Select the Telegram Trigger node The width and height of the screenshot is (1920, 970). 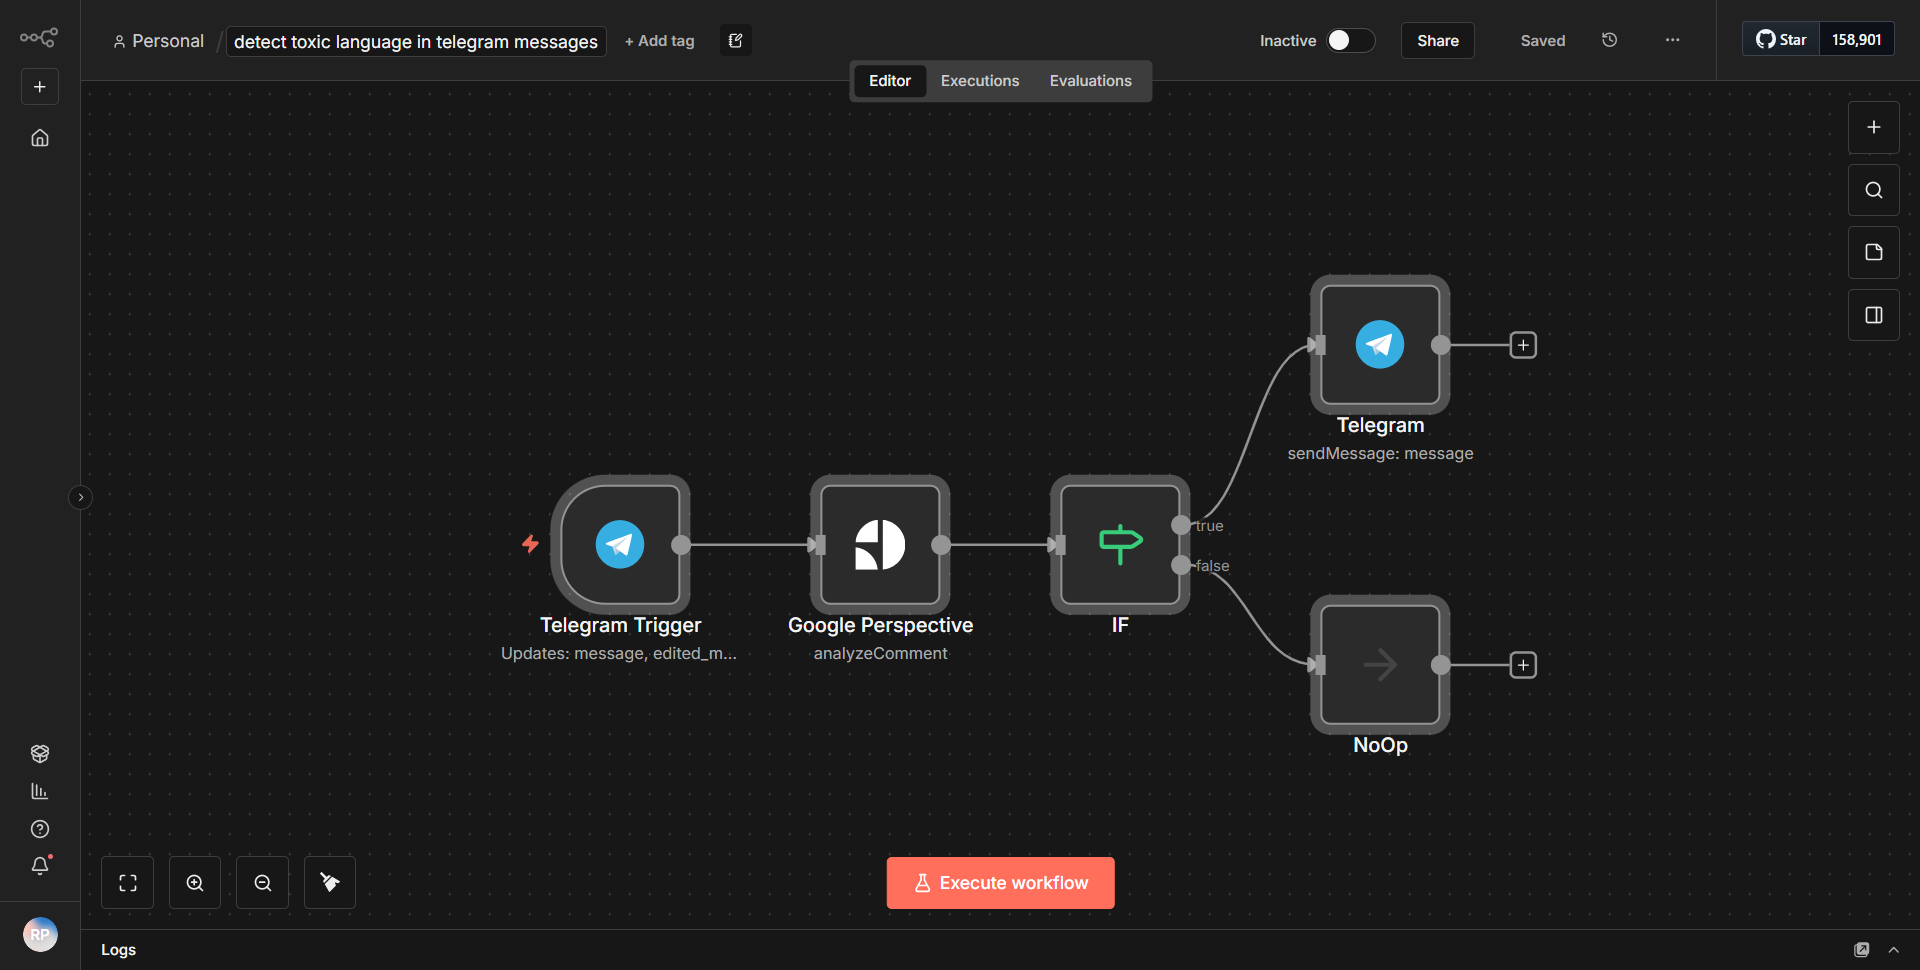click(620, 544)
